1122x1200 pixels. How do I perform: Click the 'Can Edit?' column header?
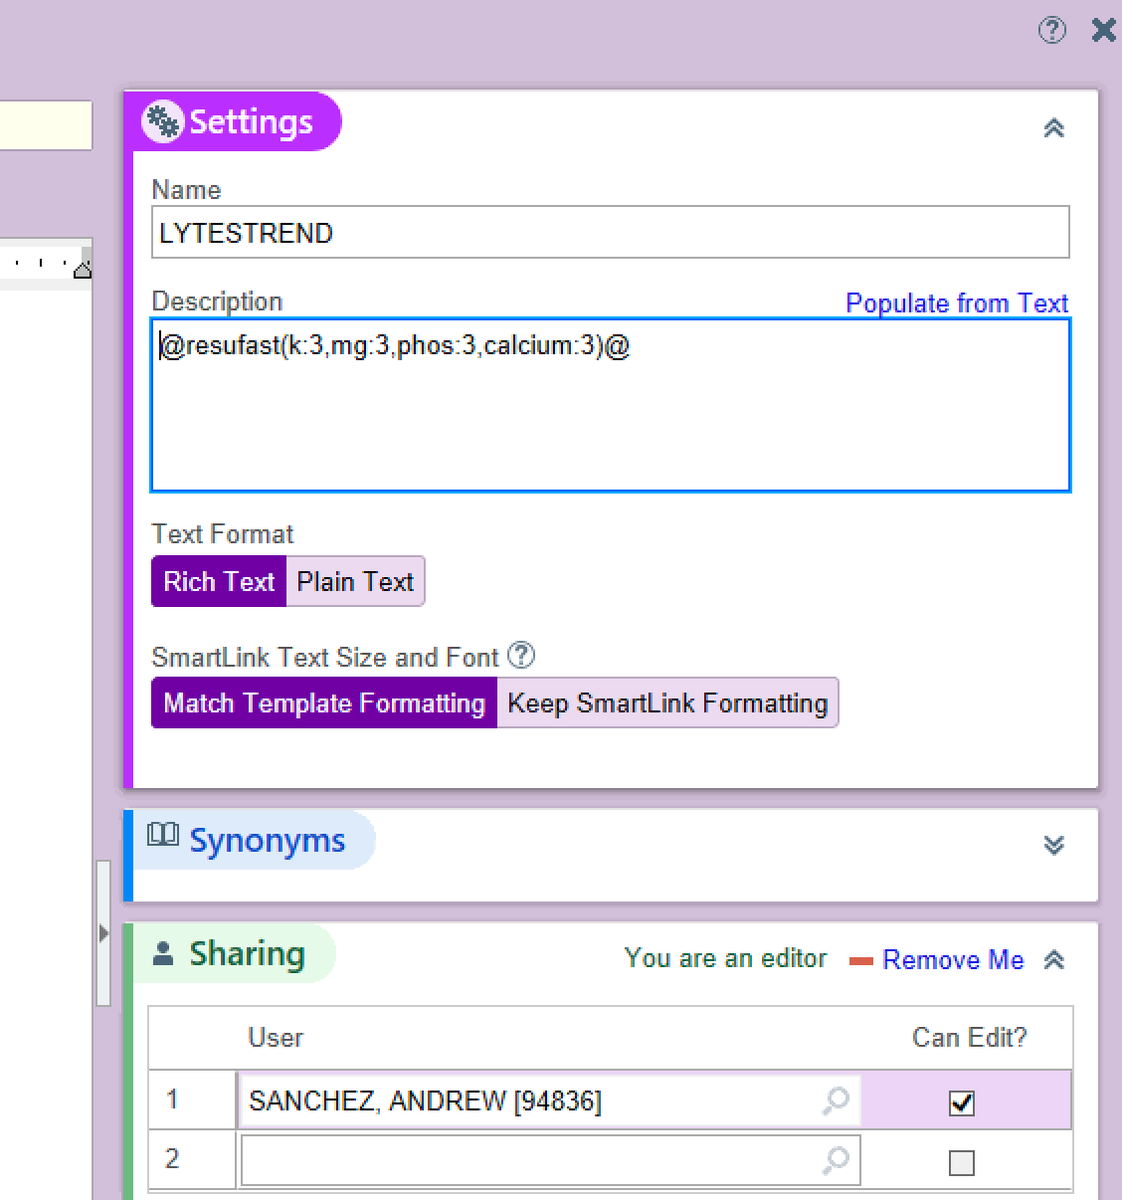pos(969,1037)
